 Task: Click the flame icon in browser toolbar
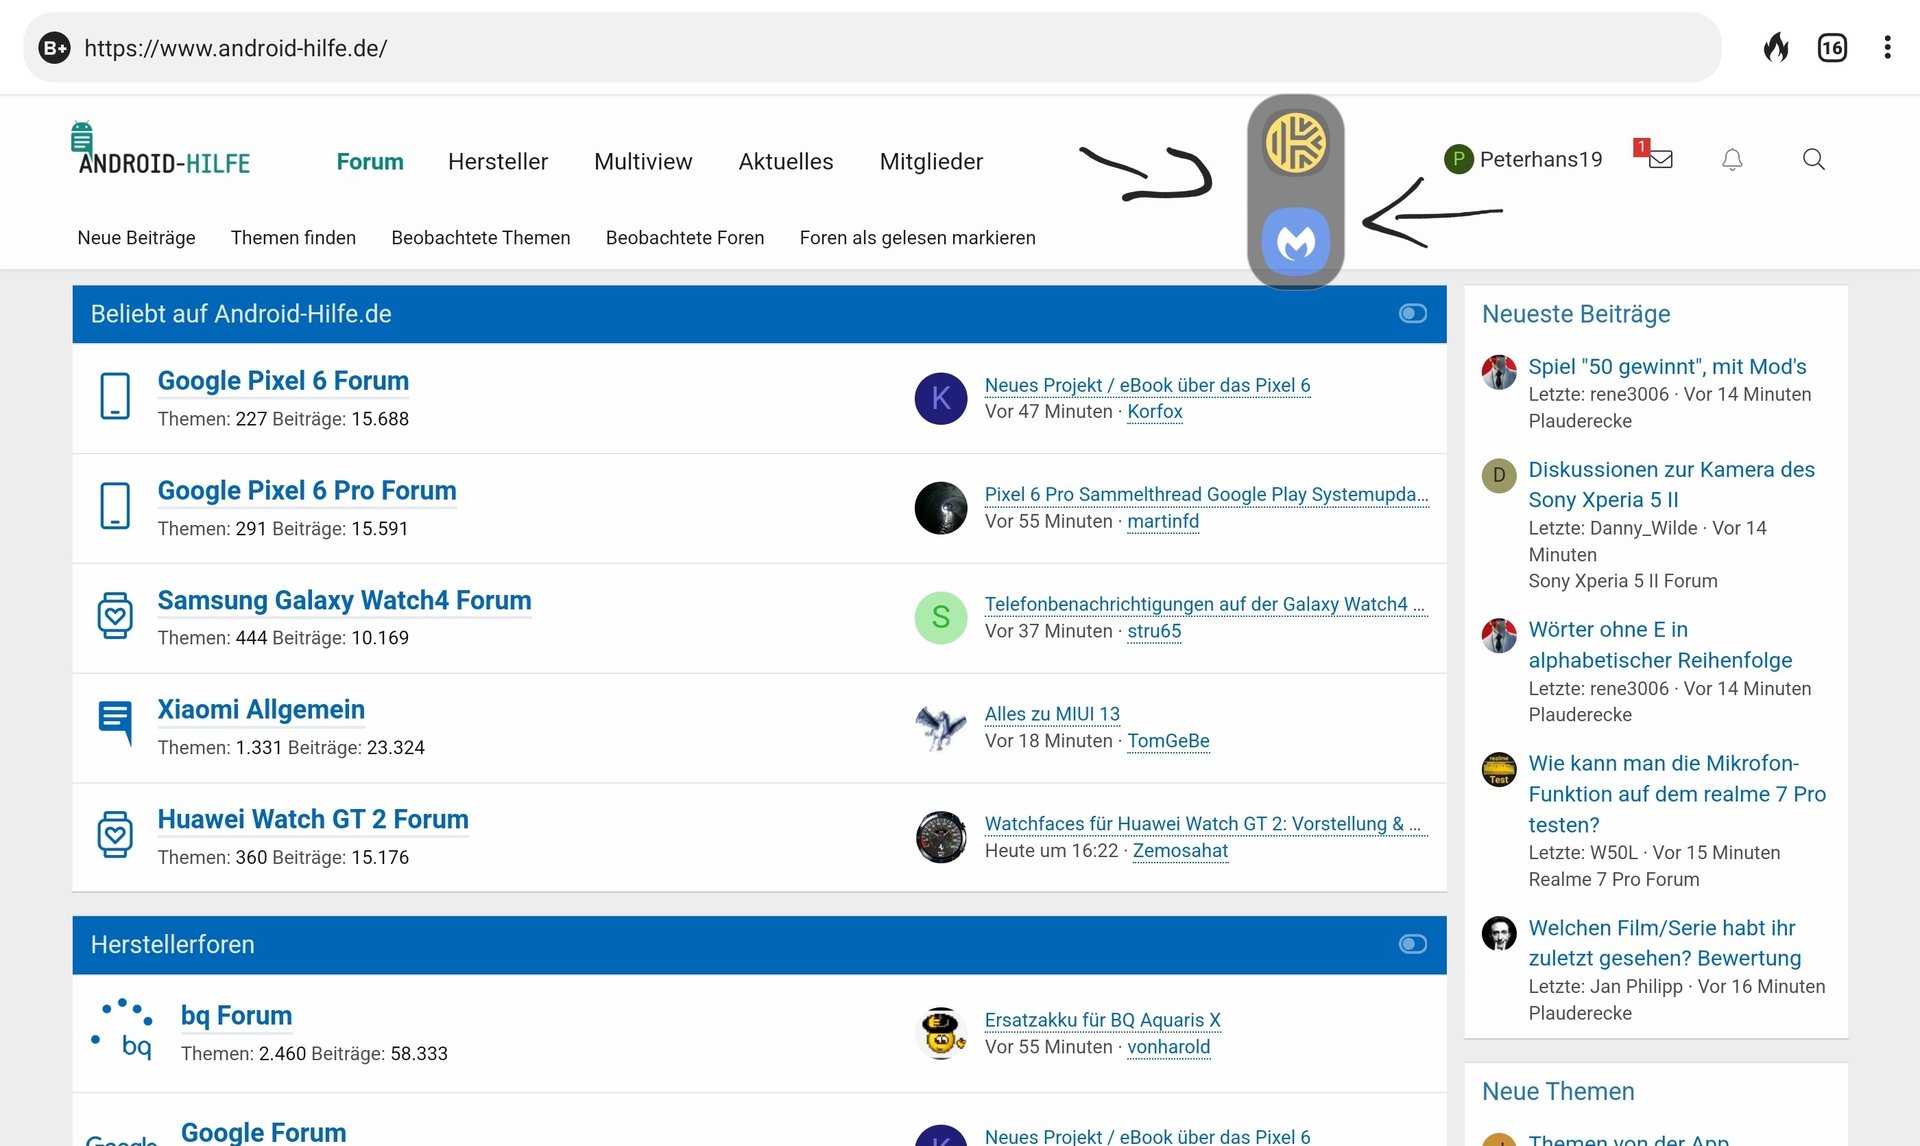pyautogui.click(x=1776, y=47)
